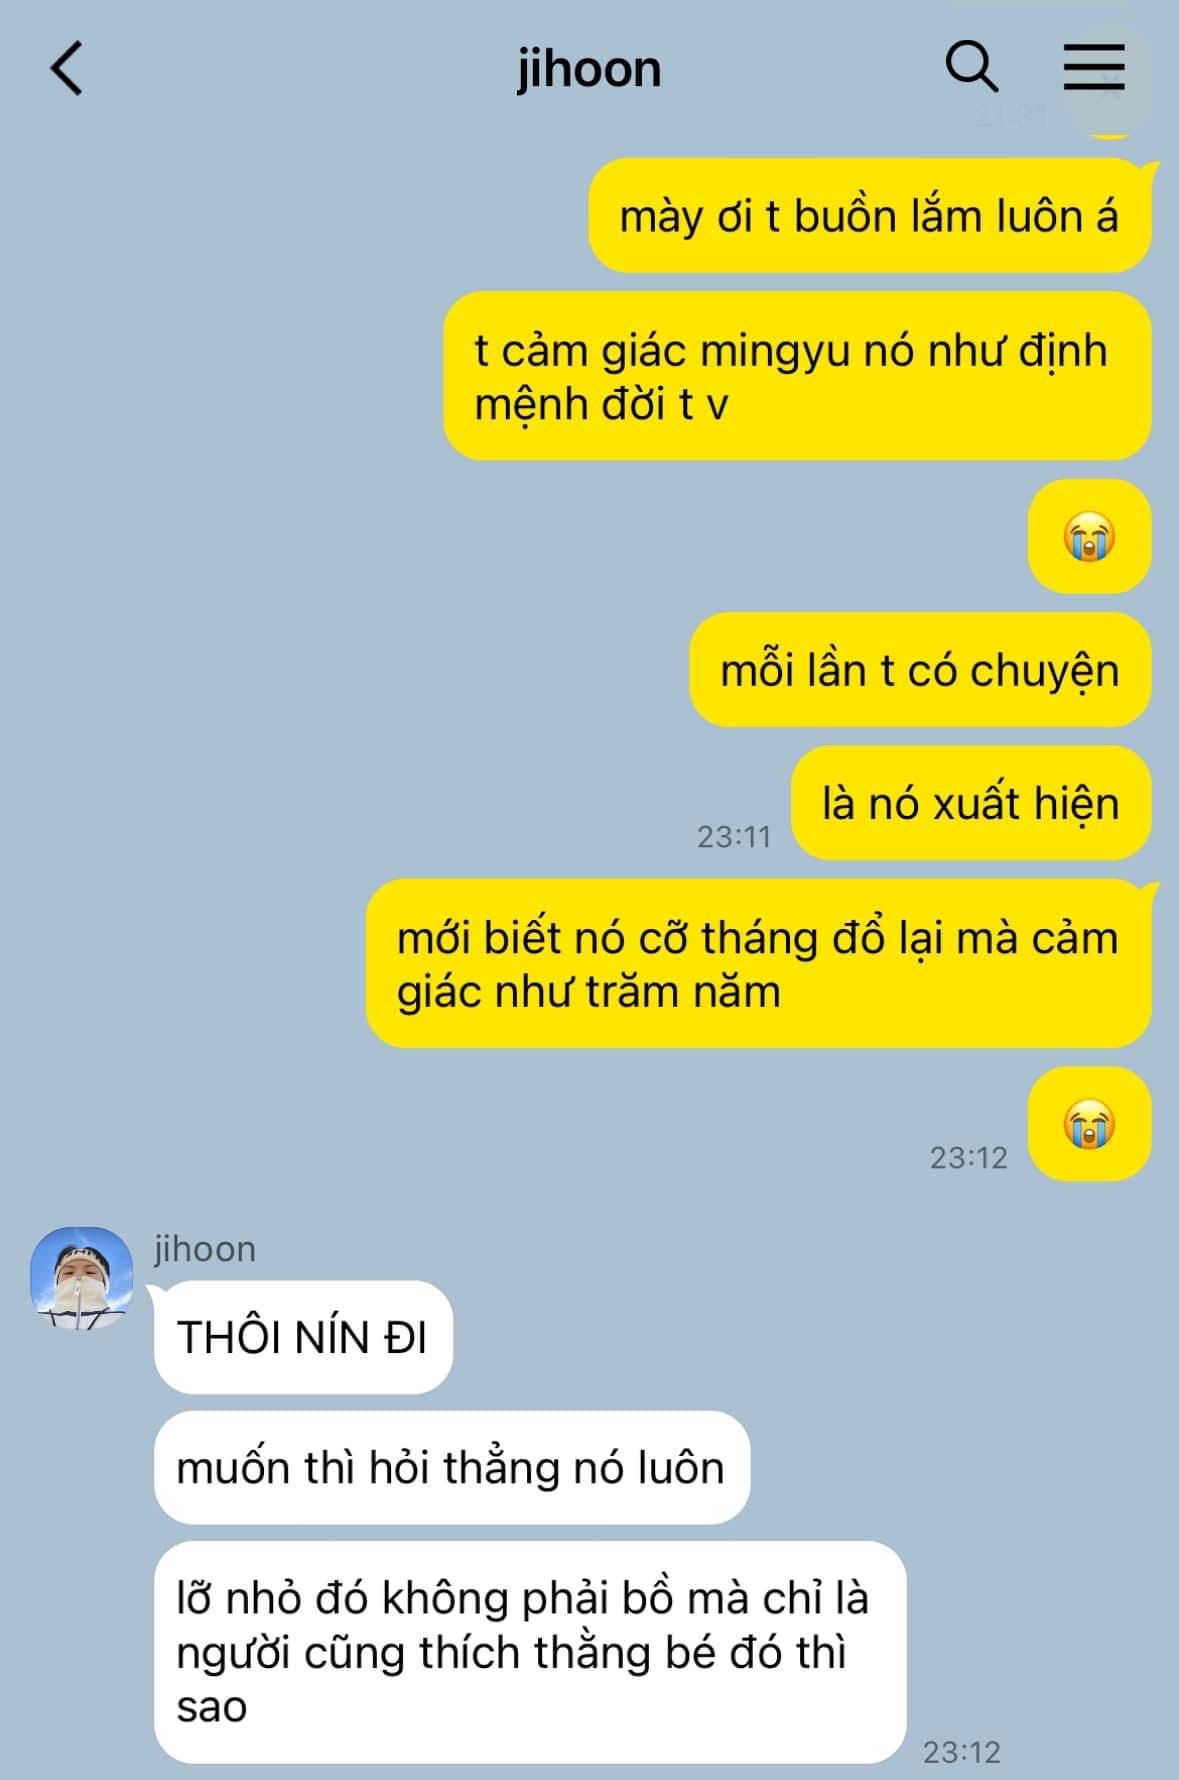Select the 'cảm giác như trăm năm' message
Image resolution: width=1179 pixels, height=1780 pixels.
[x=759, y=964]
